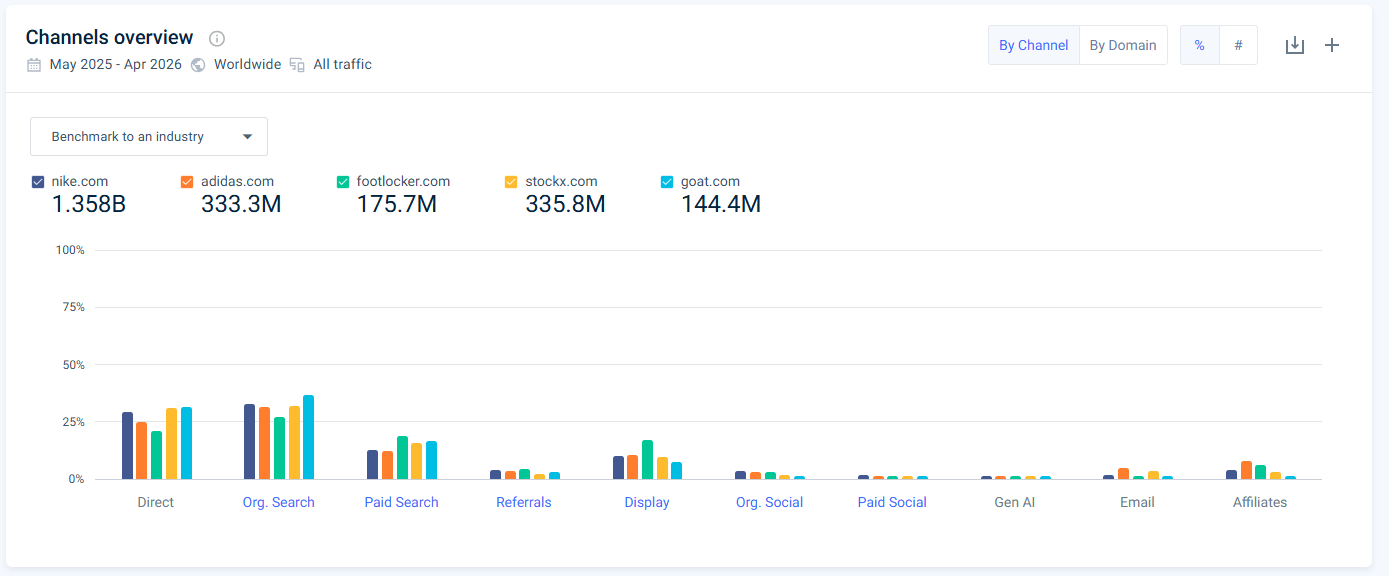The height and width of the screenshot is (576, 1389).
Task: Click the 100% y-axis label
Action: click(70, 250)
